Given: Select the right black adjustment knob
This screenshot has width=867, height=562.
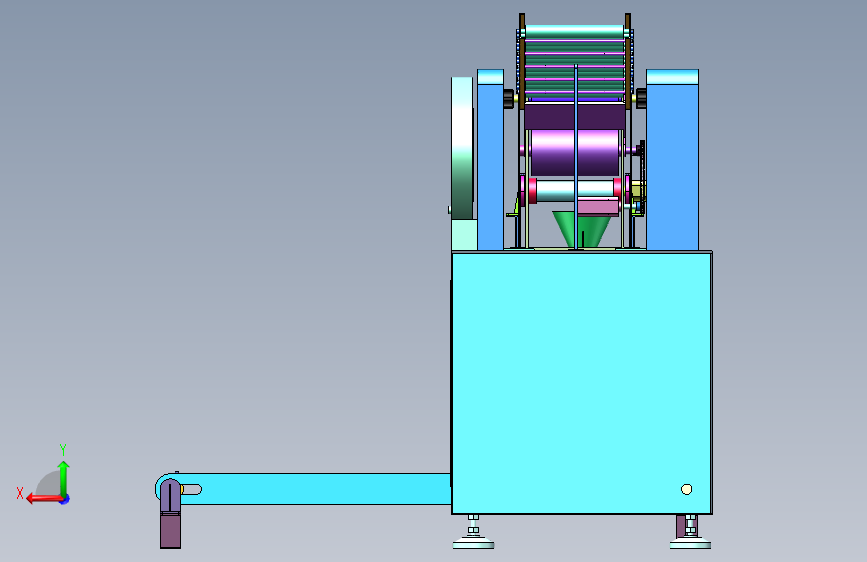Looking at the screenshot, I should (x=641, y=98).
